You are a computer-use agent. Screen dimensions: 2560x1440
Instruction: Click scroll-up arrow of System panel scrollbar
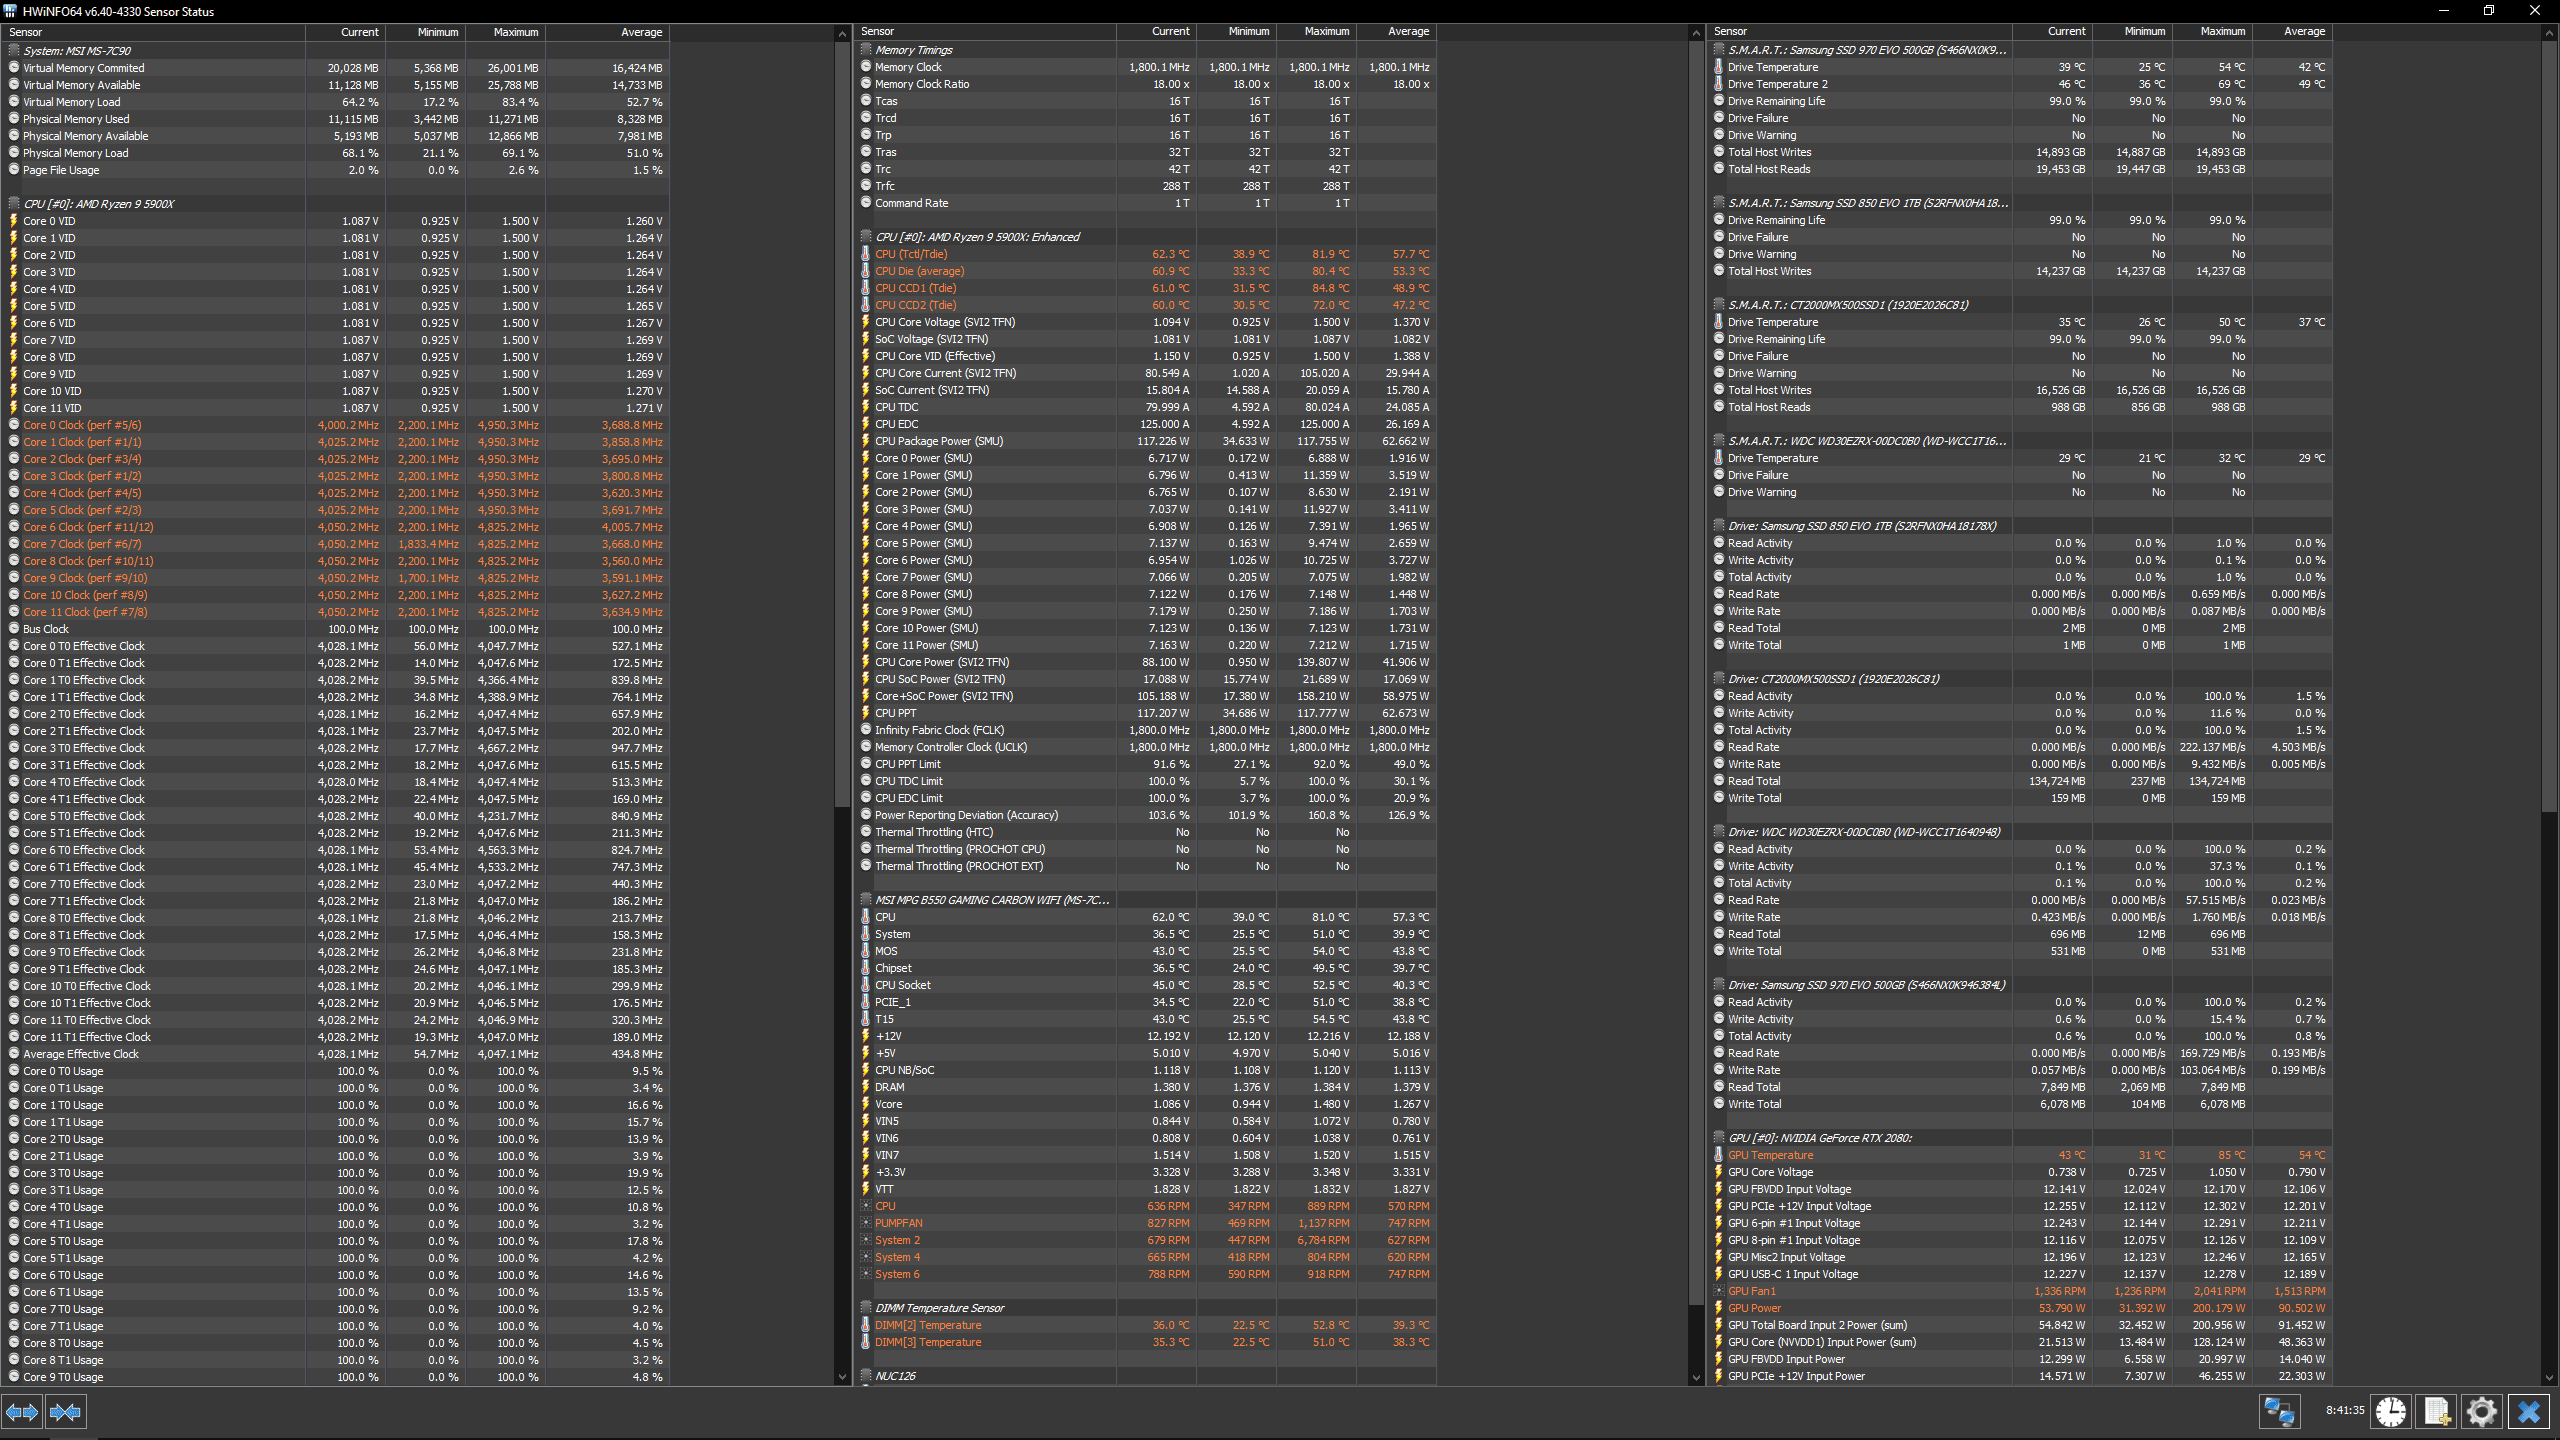tap(842, 34)
